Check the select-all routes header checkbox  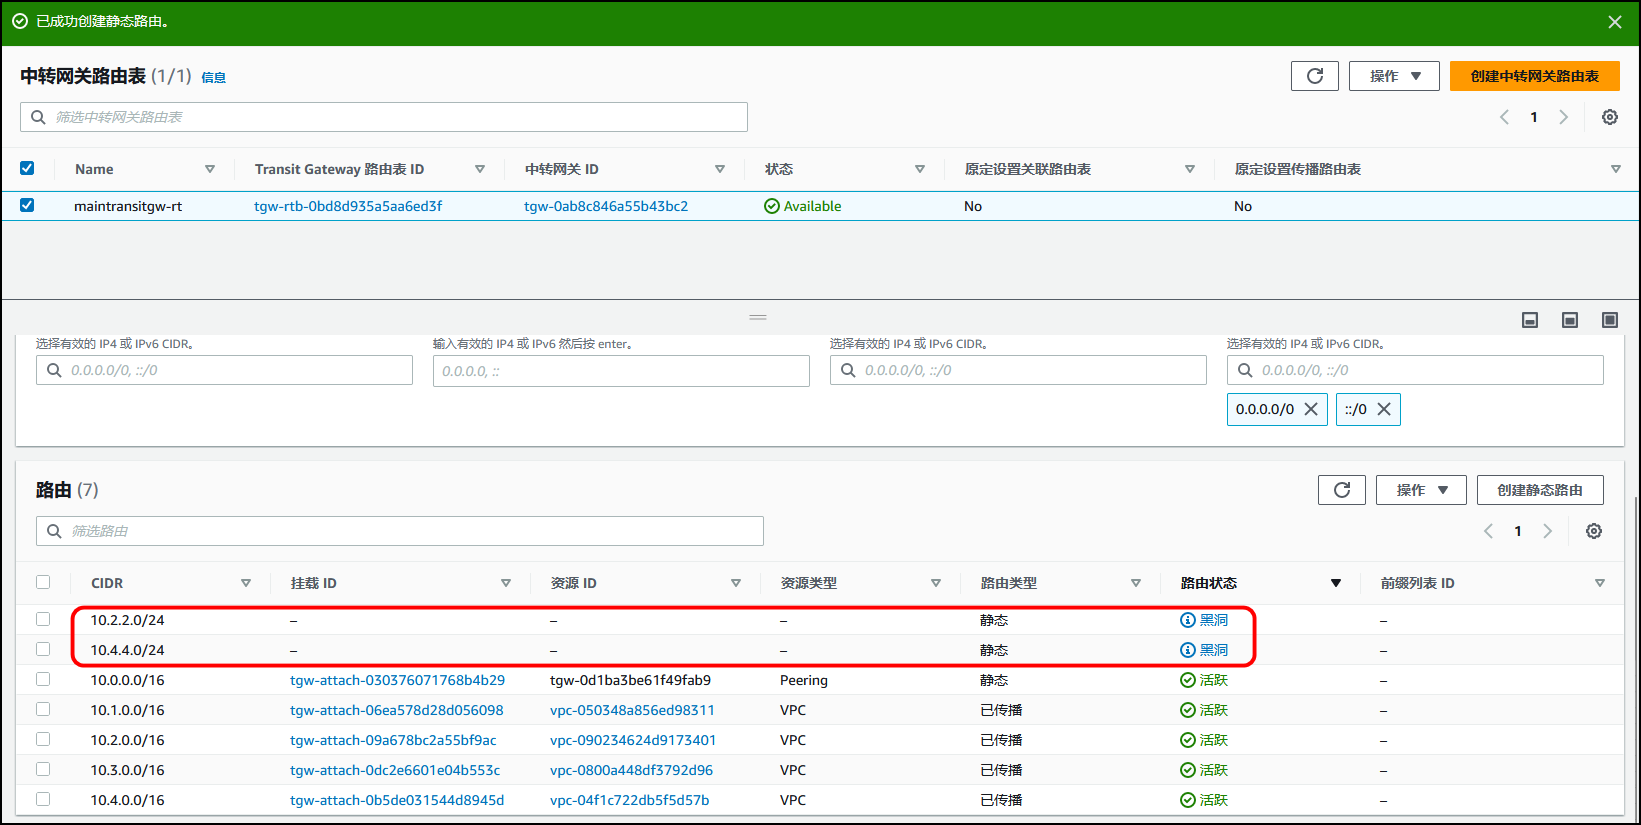coord(43,582)
